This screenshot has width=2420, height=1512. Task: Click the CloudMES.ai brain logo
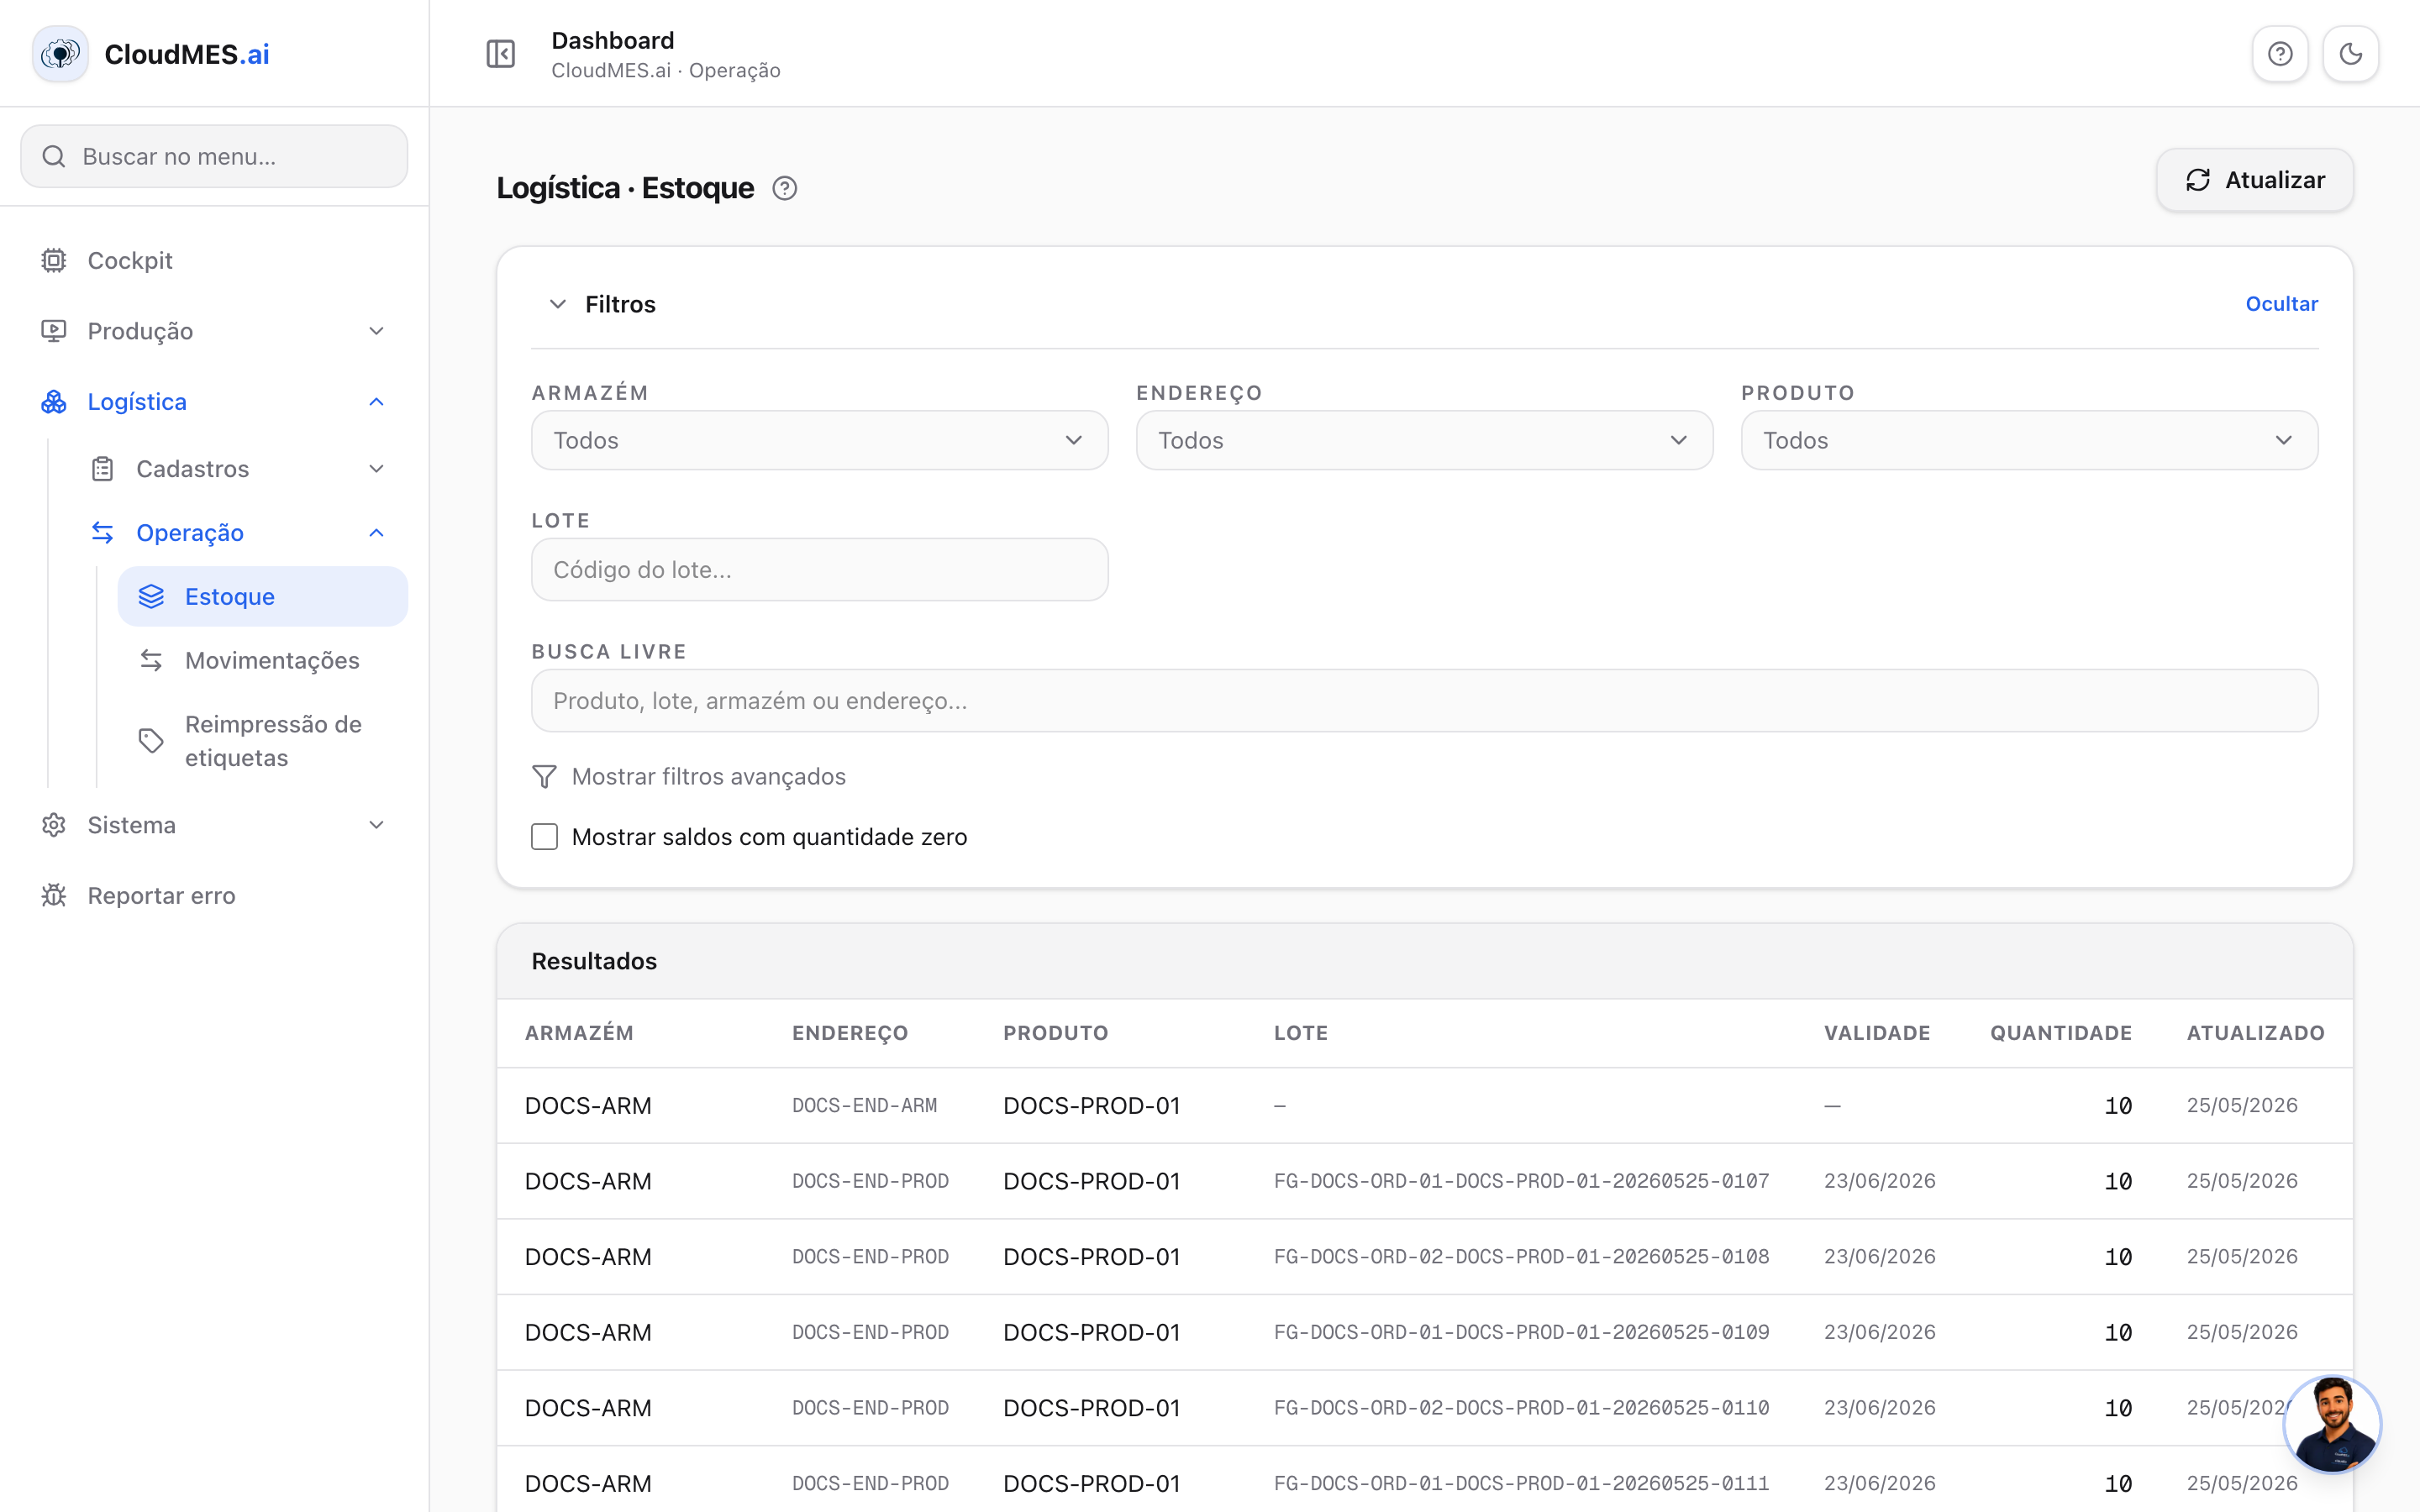click(x=60, y=54)
